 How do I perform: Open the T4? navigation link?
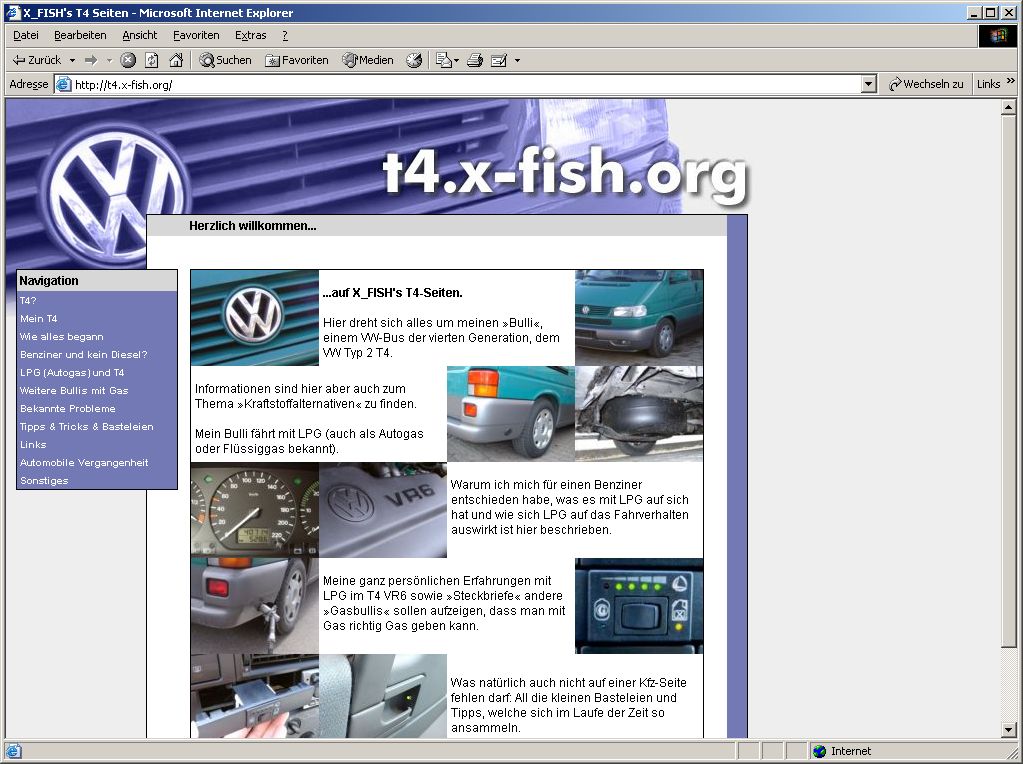point(28,301)
